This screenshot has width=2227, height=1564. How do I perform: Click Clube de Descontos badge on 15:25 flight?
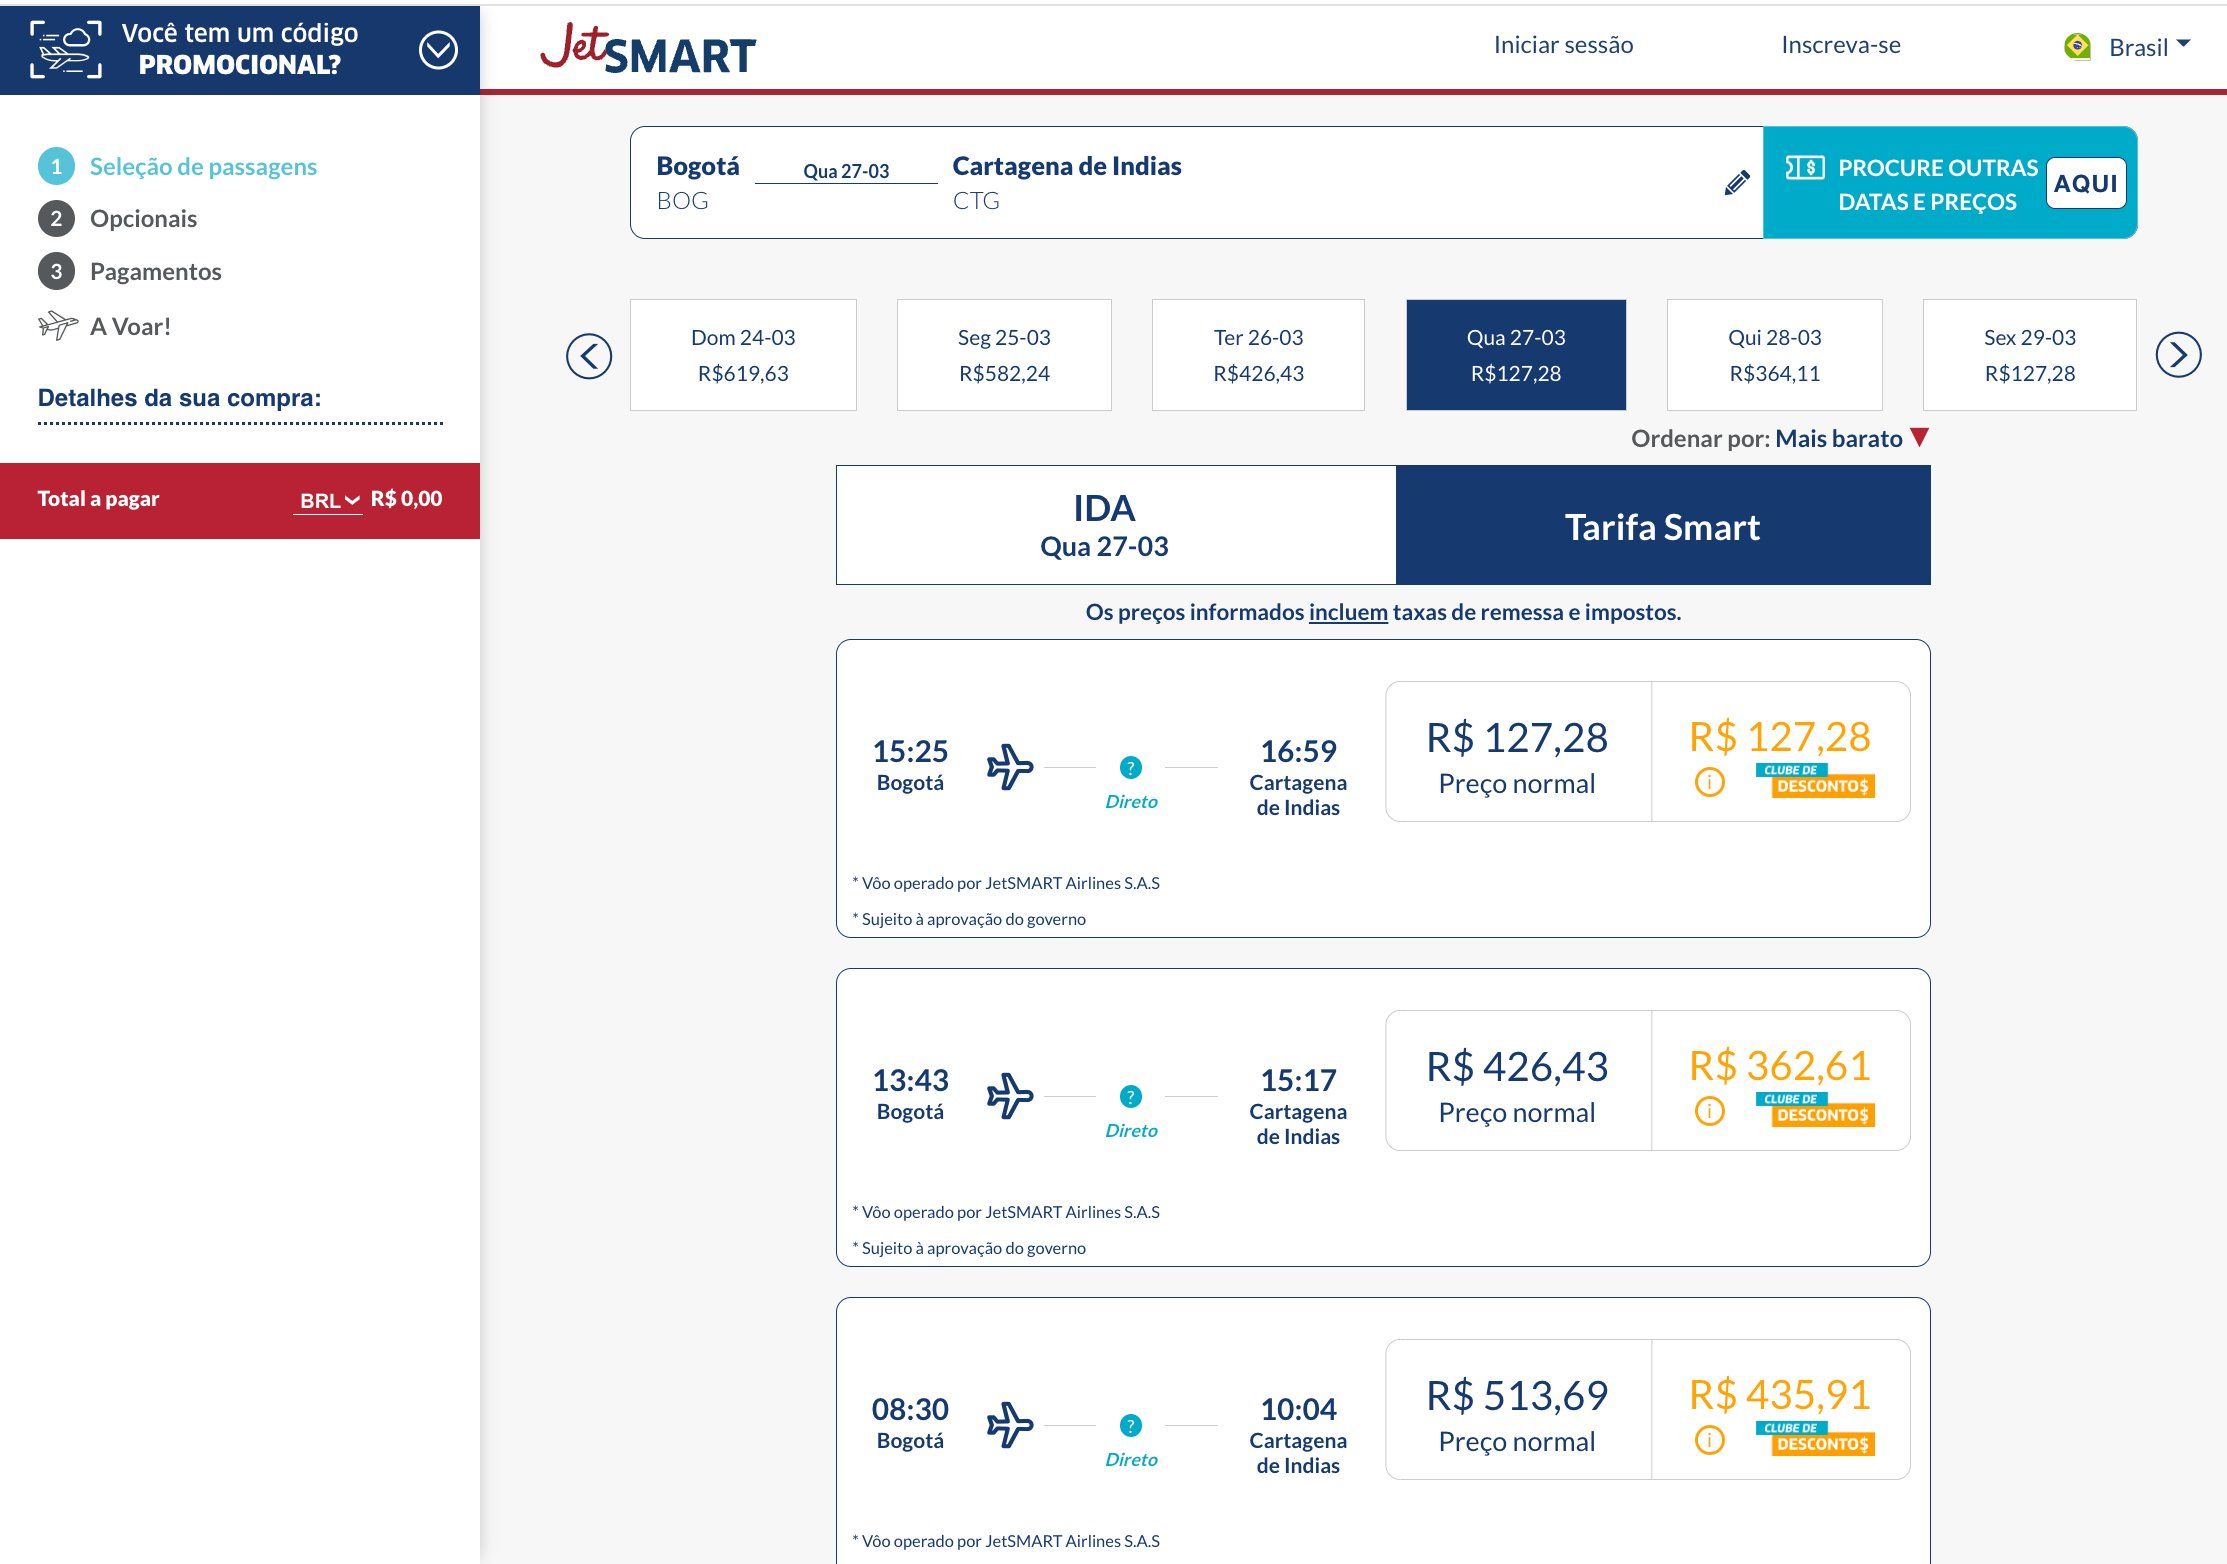click(1815, 780)
